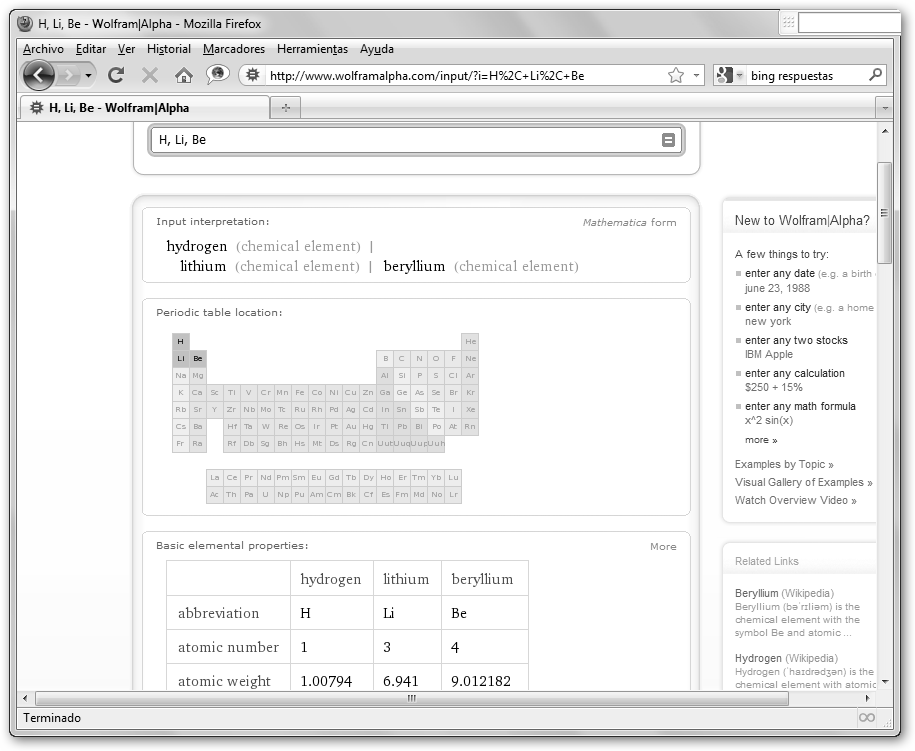The height and width of the screenshot is (751, 915).
Task: Click More in Basic elemental properties
Action: 663,547
